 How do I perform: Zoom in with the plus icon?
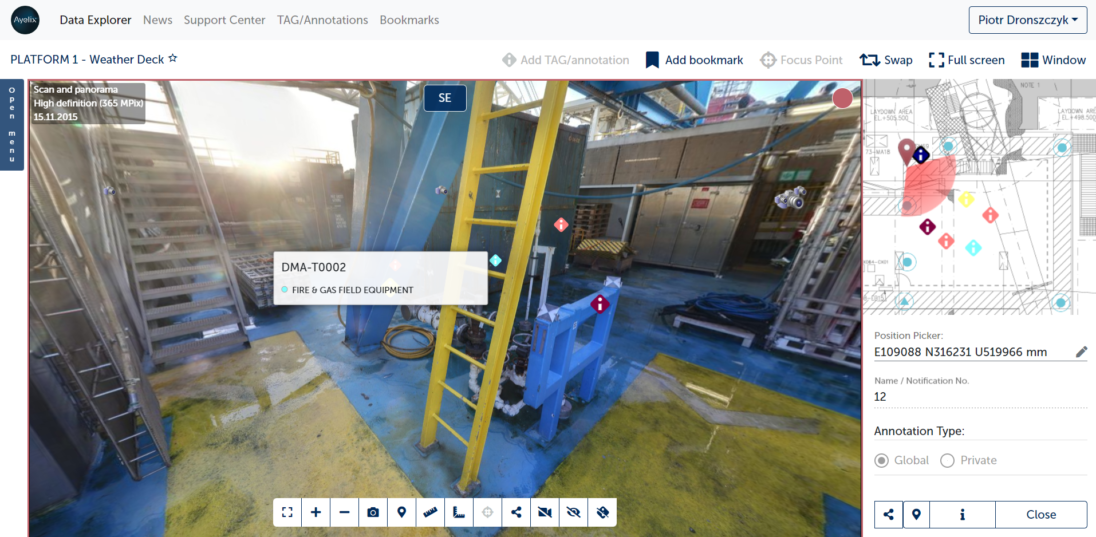click(315, 512)
